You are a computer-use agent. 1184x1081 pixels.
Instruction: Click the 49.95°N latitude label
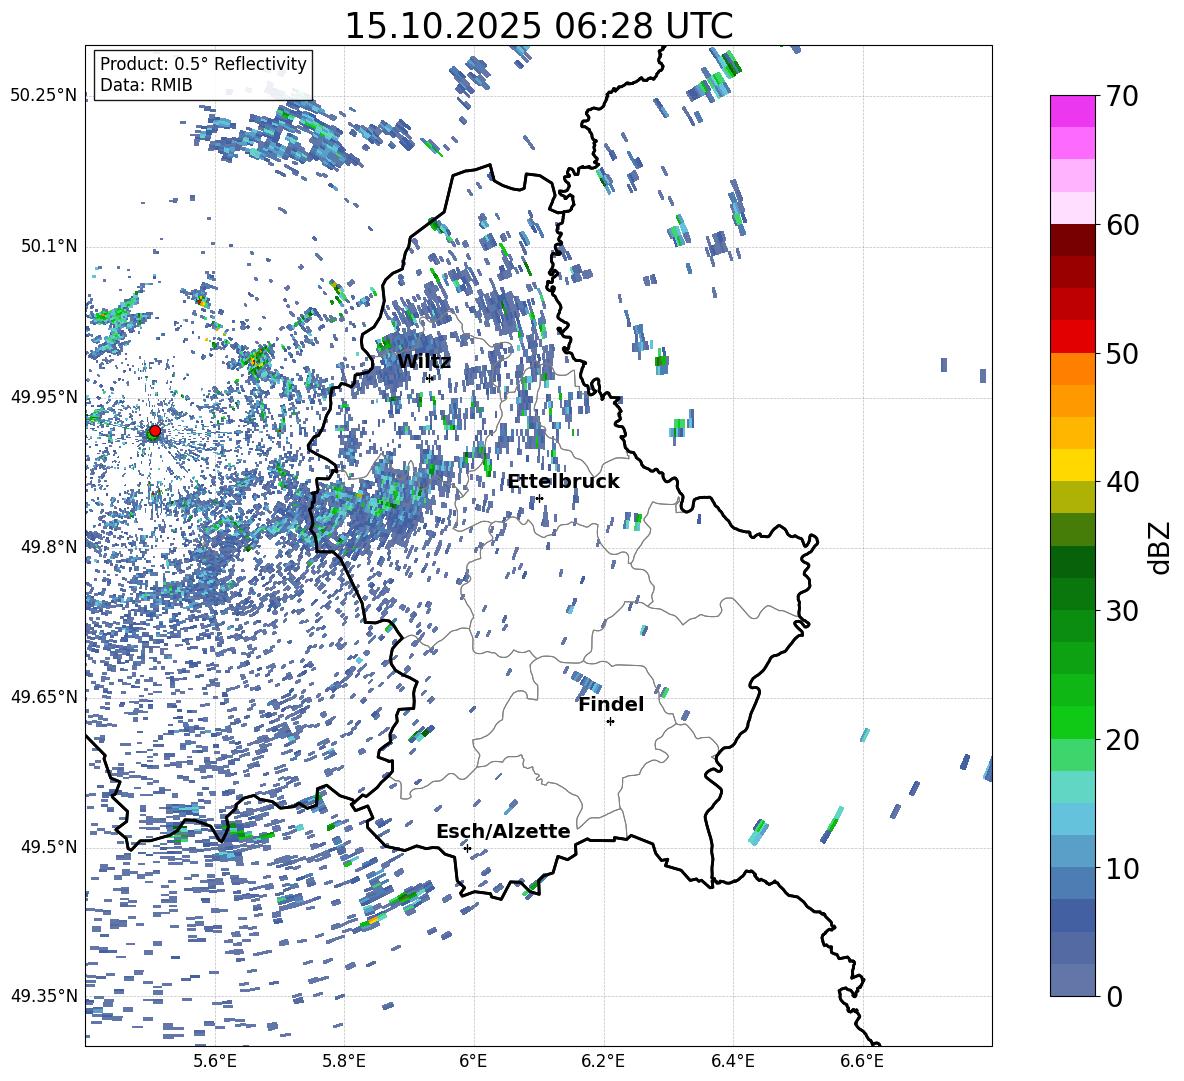(44, 397)
